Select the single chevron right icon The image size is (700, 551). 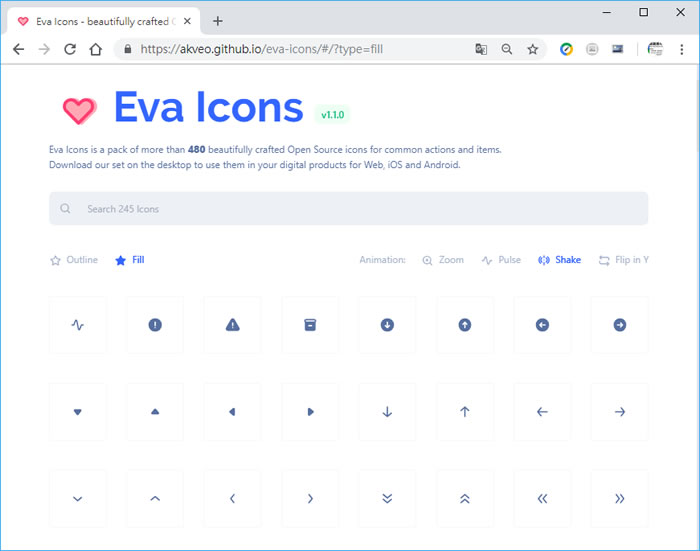pos(310,498)
